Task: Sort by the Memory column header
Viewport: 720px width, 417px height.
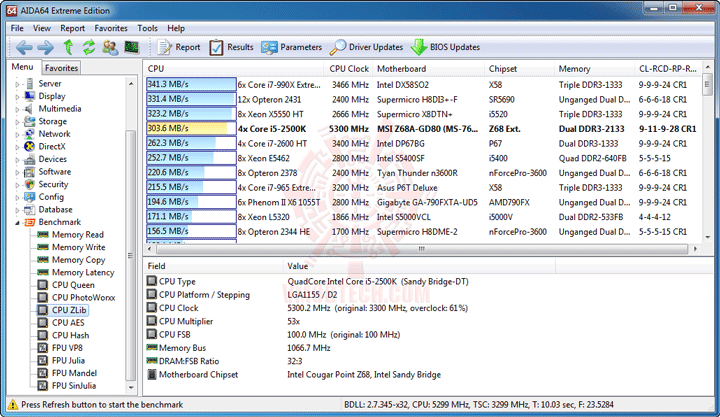Action: click(x=594, y=68)
